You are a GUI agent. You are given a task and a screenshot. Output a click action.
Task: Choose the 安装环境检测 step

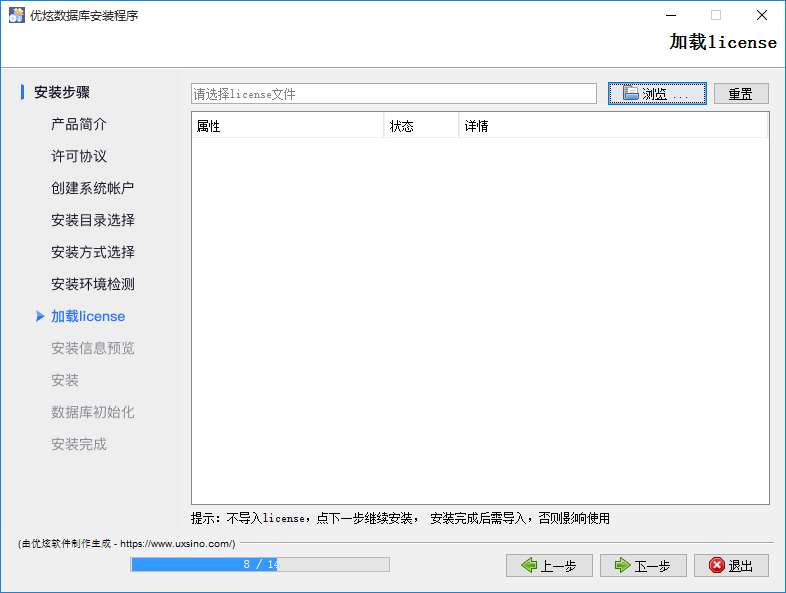[x=92, y=284]
